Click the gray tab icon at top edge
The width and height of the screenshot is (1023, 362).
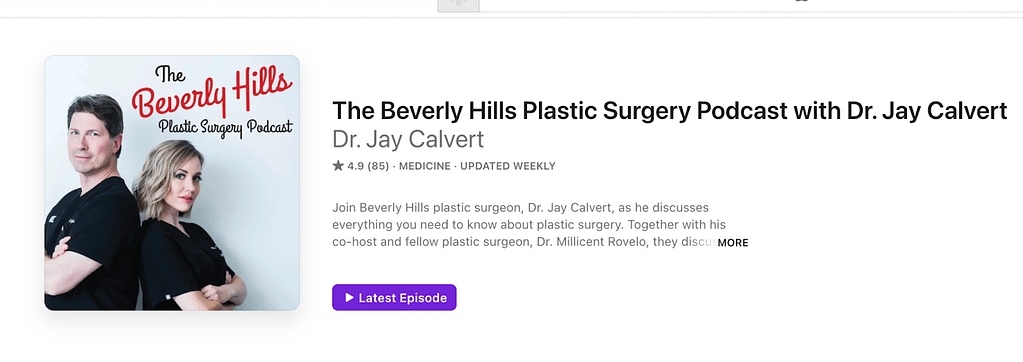click(x=458, y=5)
